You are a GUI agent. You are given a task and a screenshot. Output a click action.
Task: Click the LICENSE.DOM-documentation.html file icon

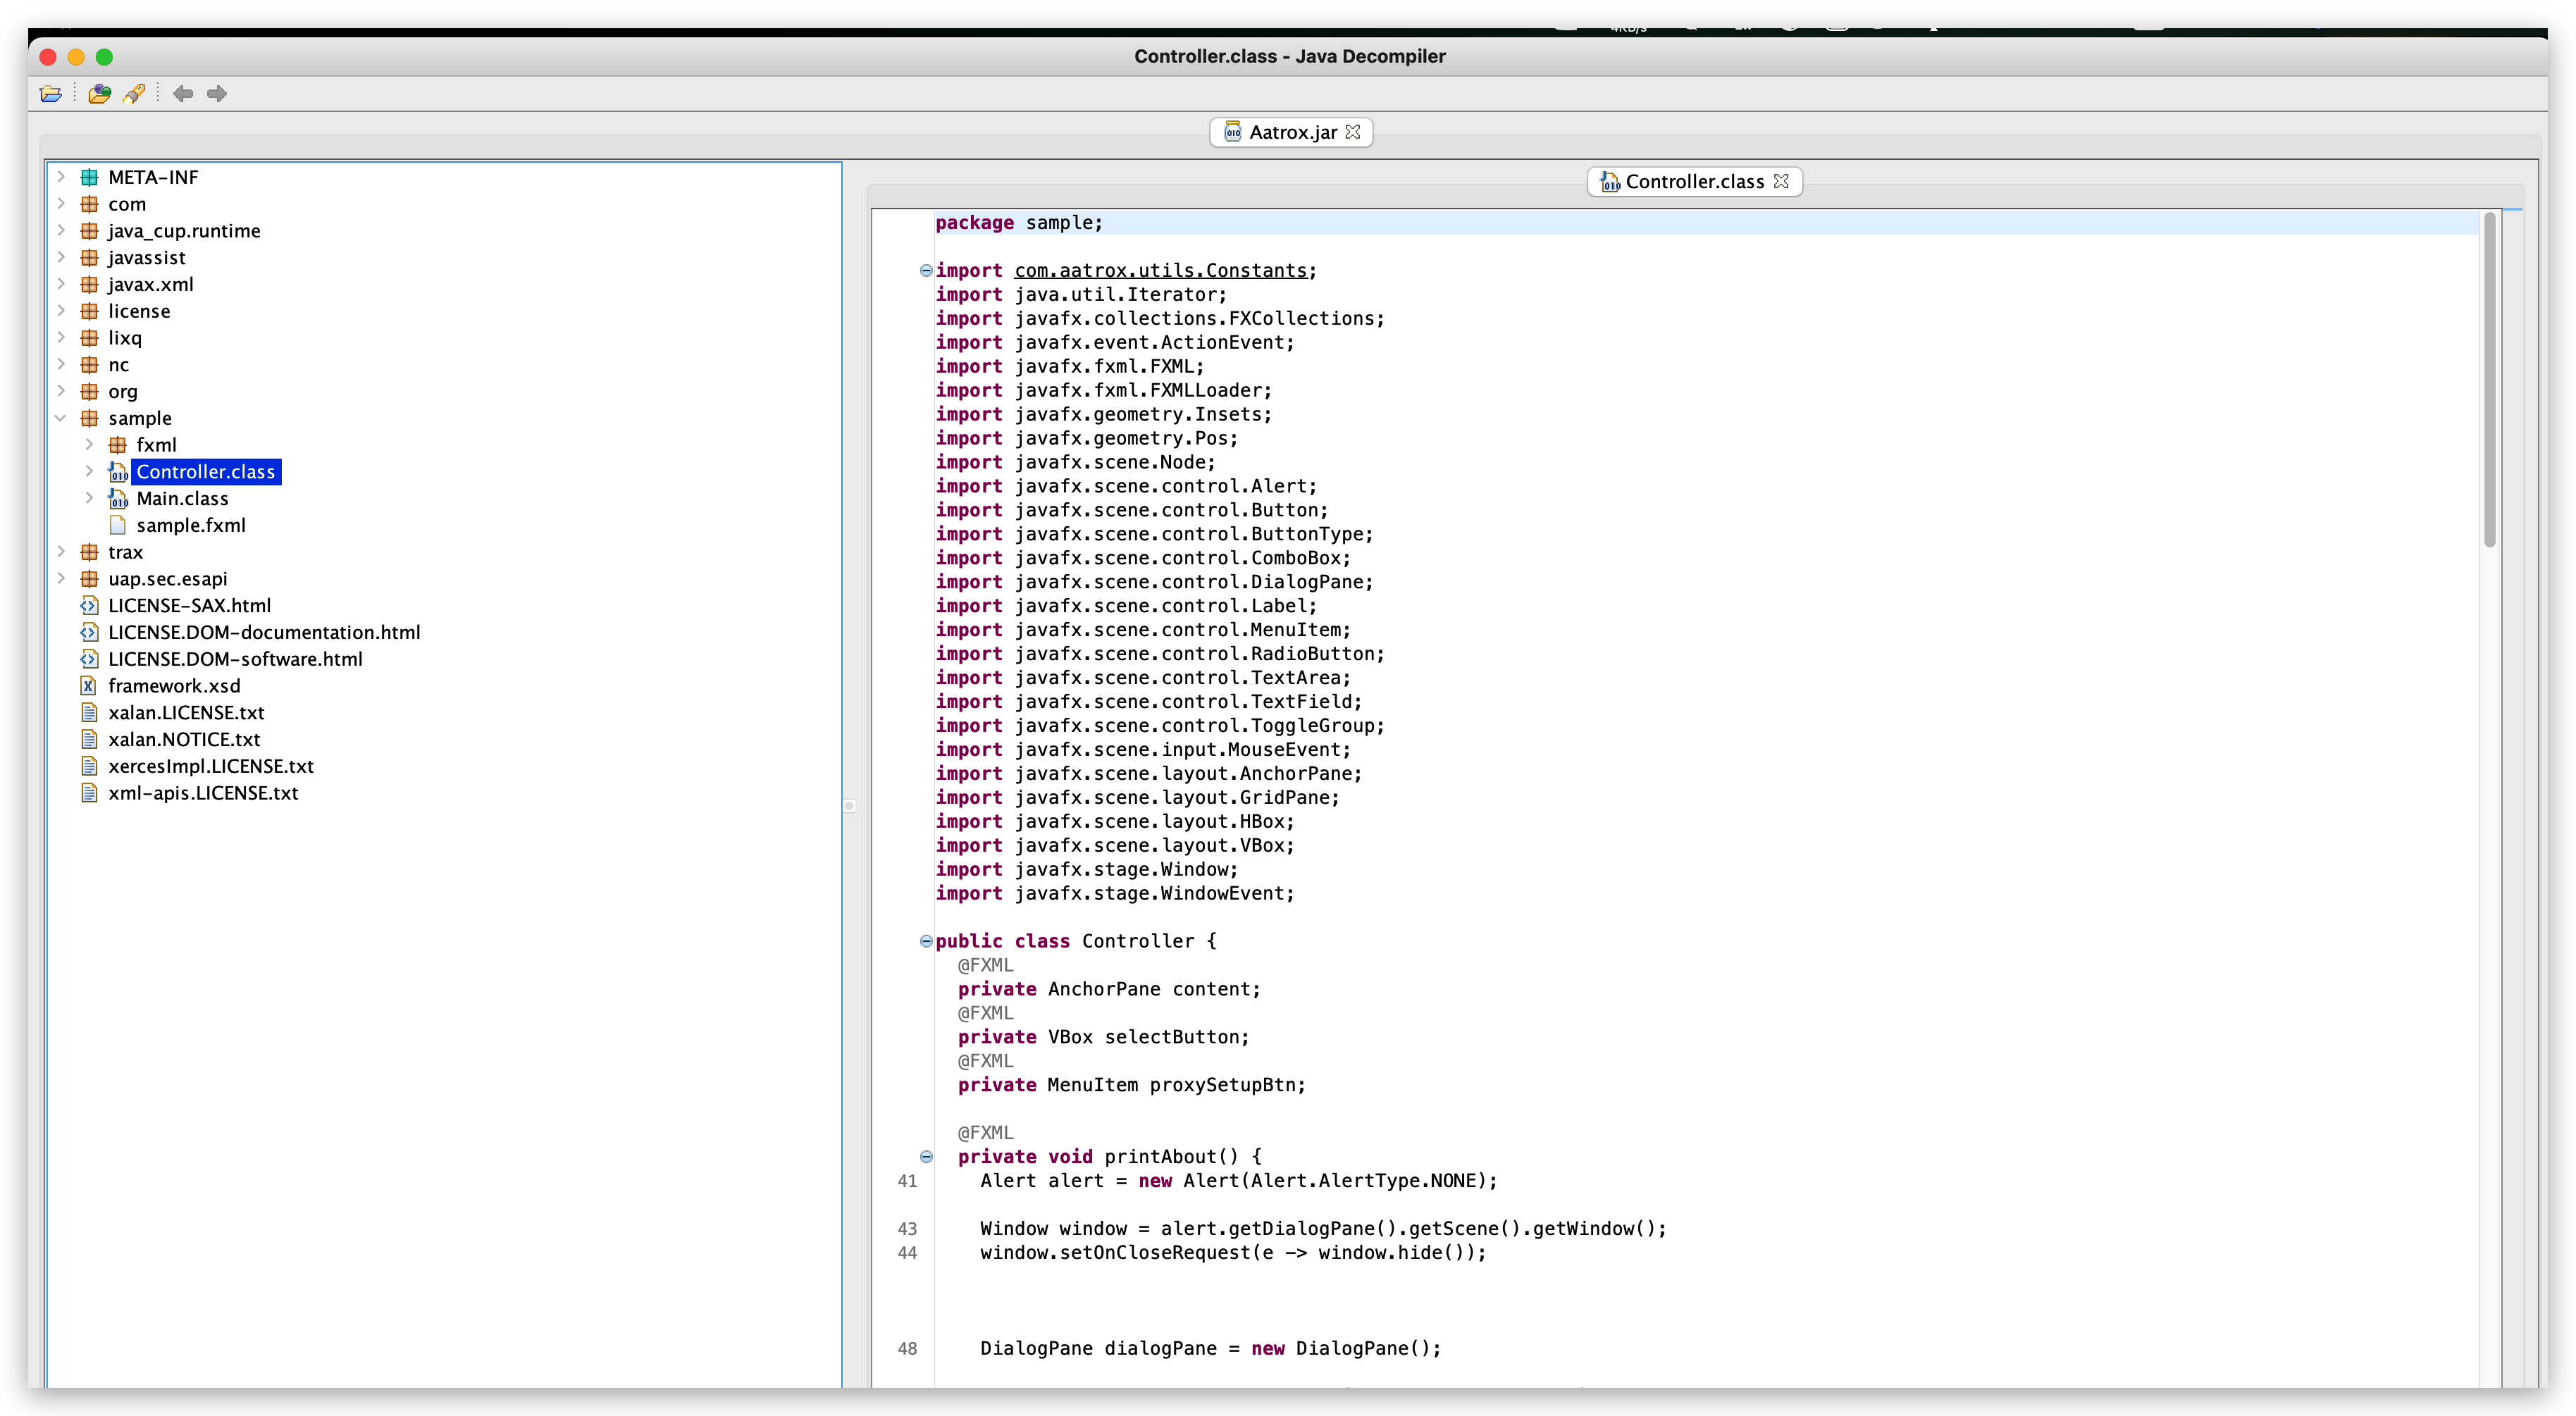click(89, 632)
